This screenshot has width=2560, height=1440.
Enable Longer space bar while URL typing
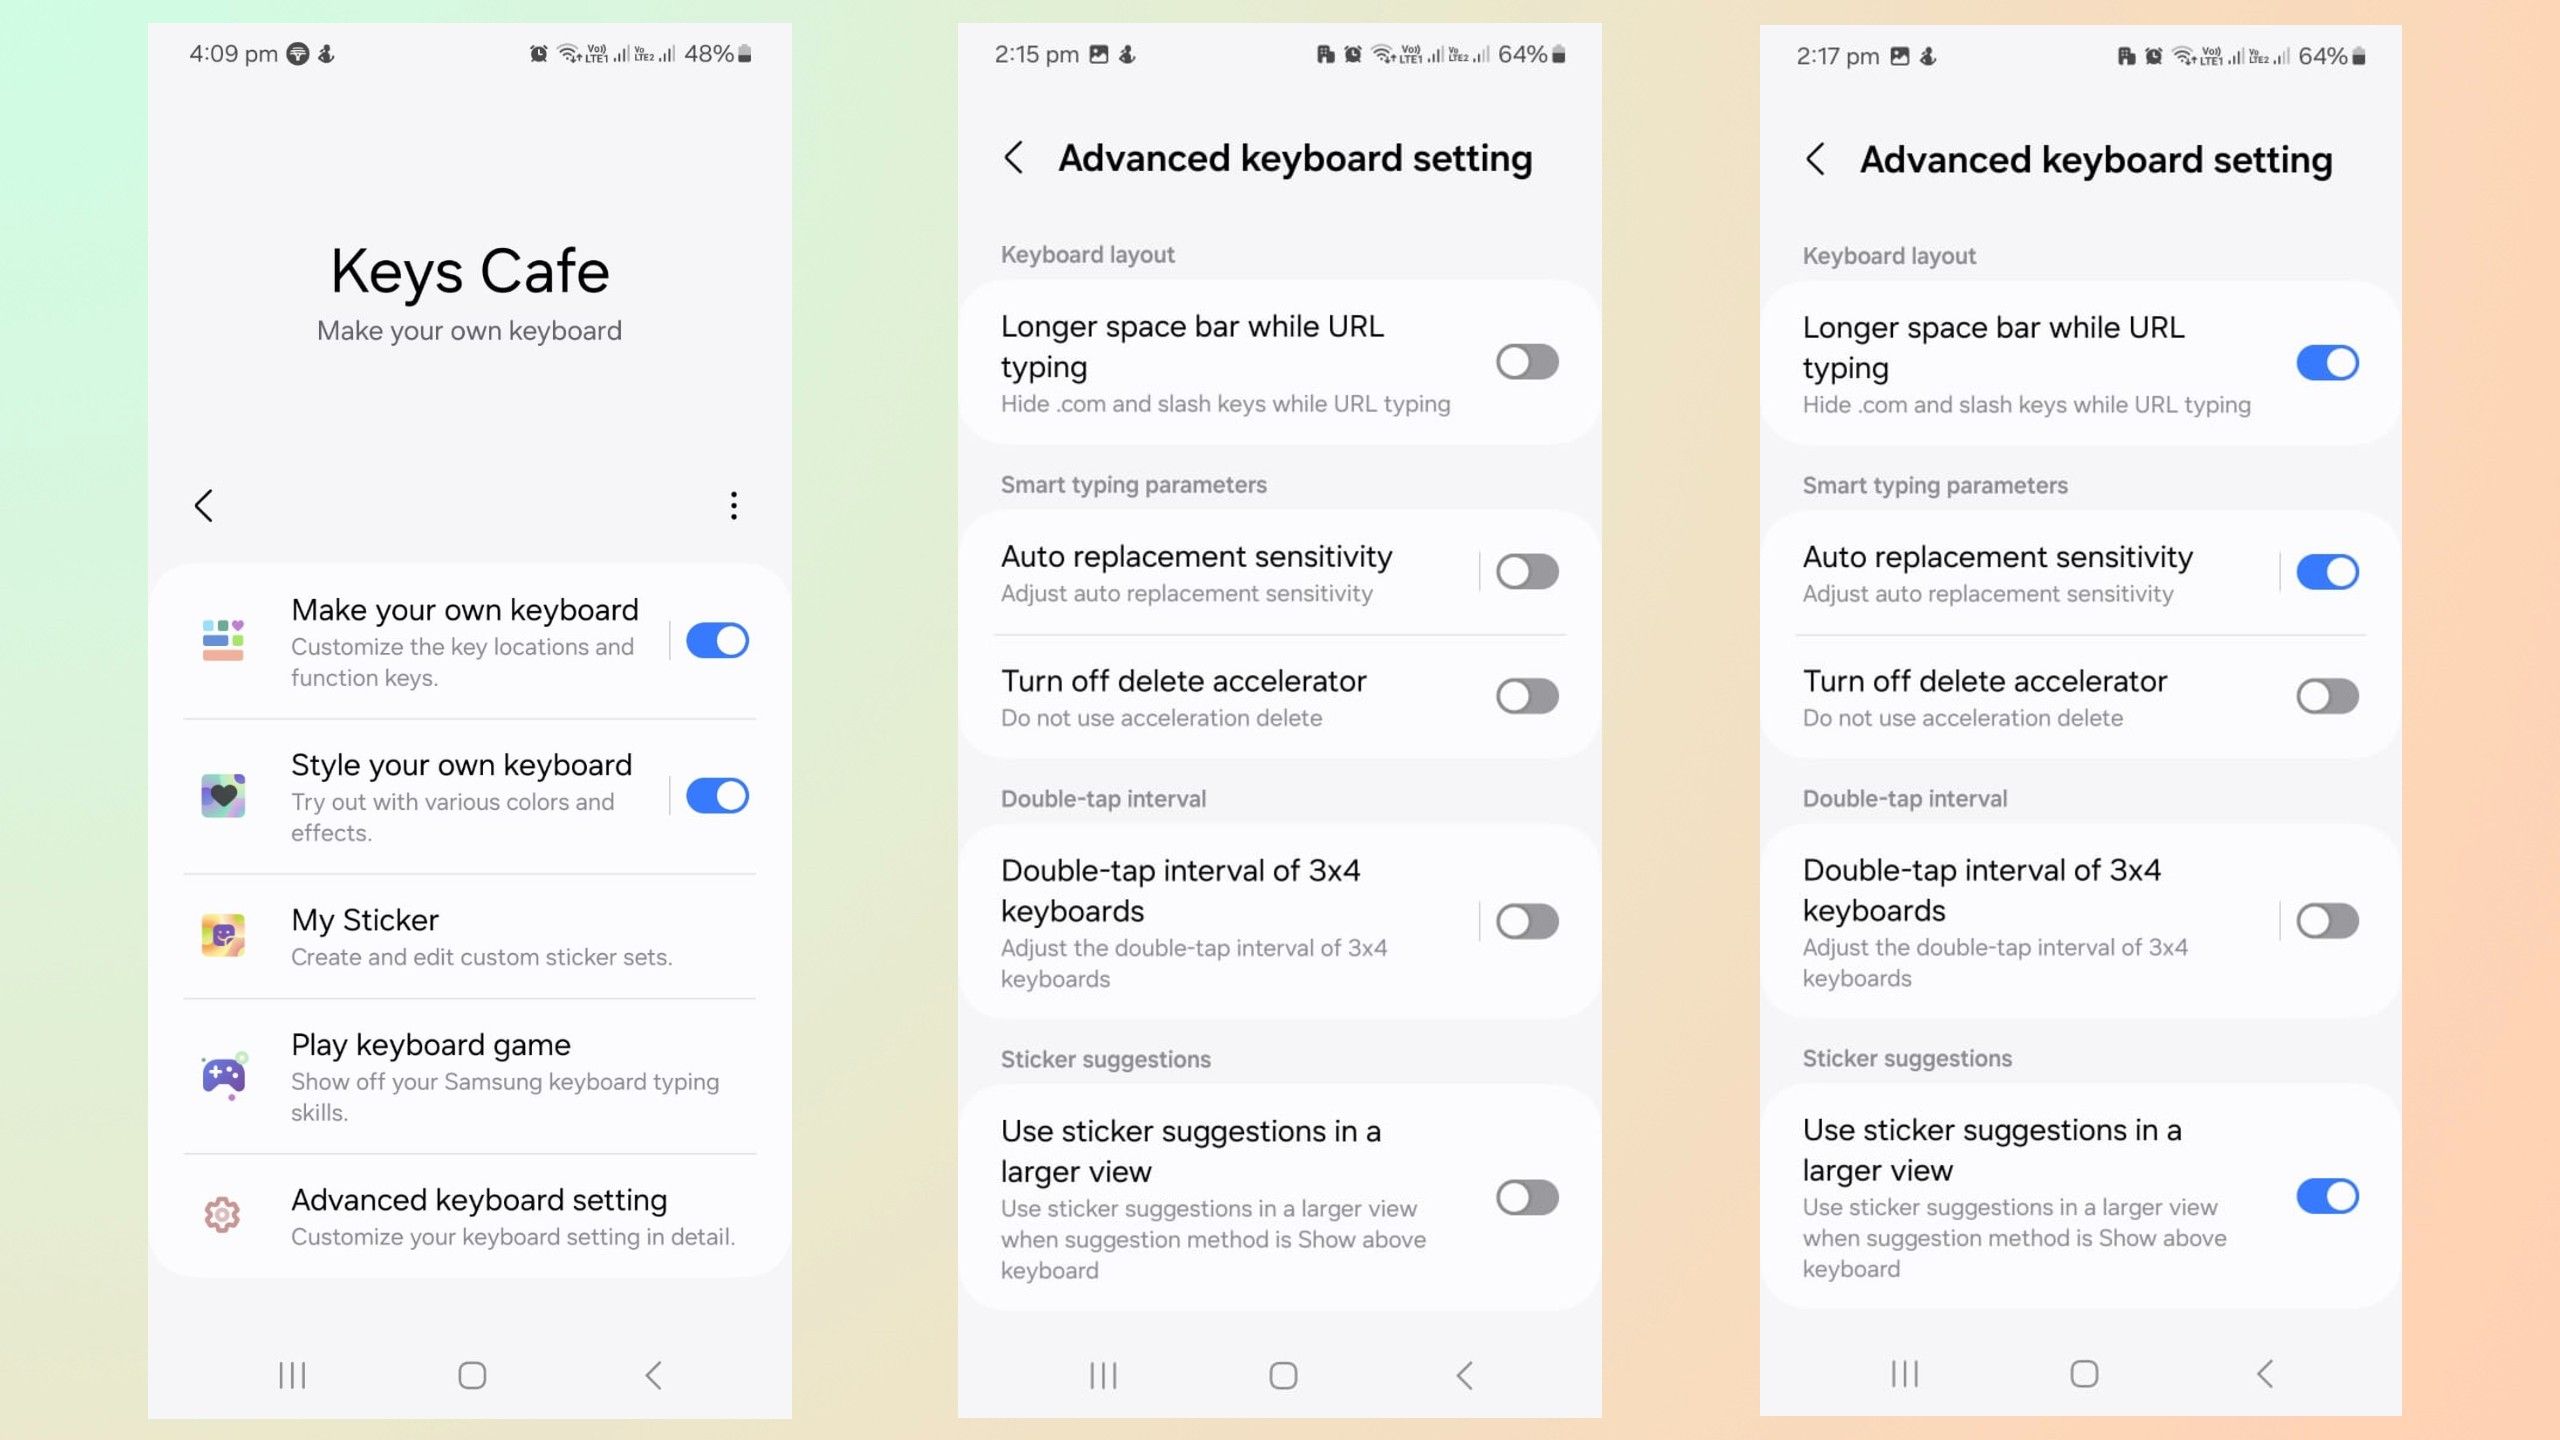tap(1523, 360)
